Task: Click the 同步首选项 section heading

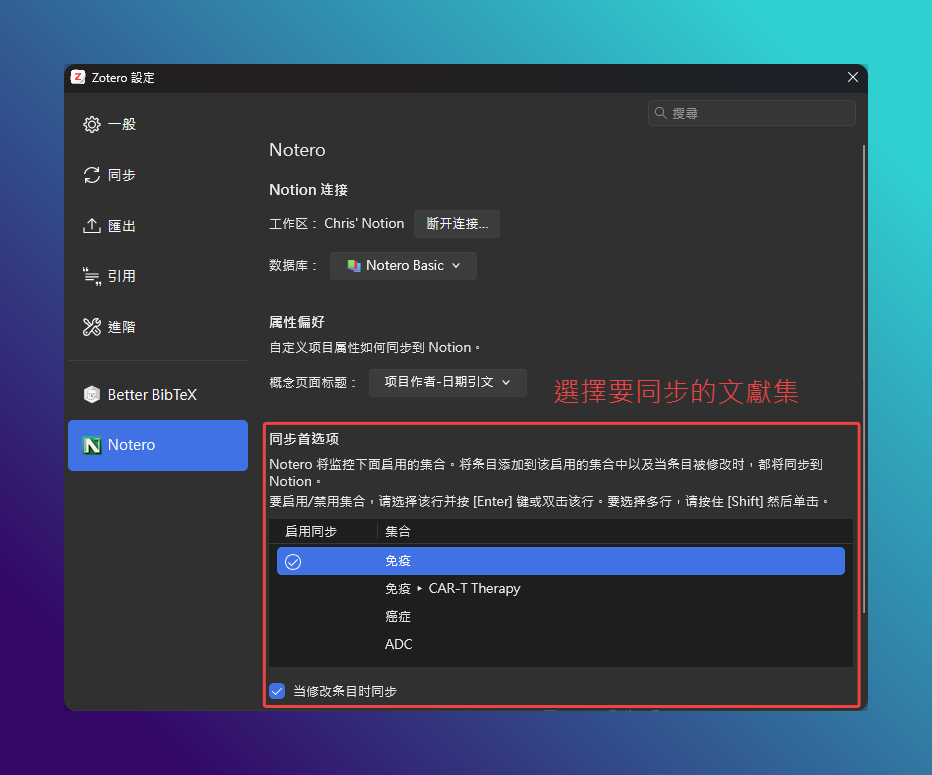Action: click(304, 439)
